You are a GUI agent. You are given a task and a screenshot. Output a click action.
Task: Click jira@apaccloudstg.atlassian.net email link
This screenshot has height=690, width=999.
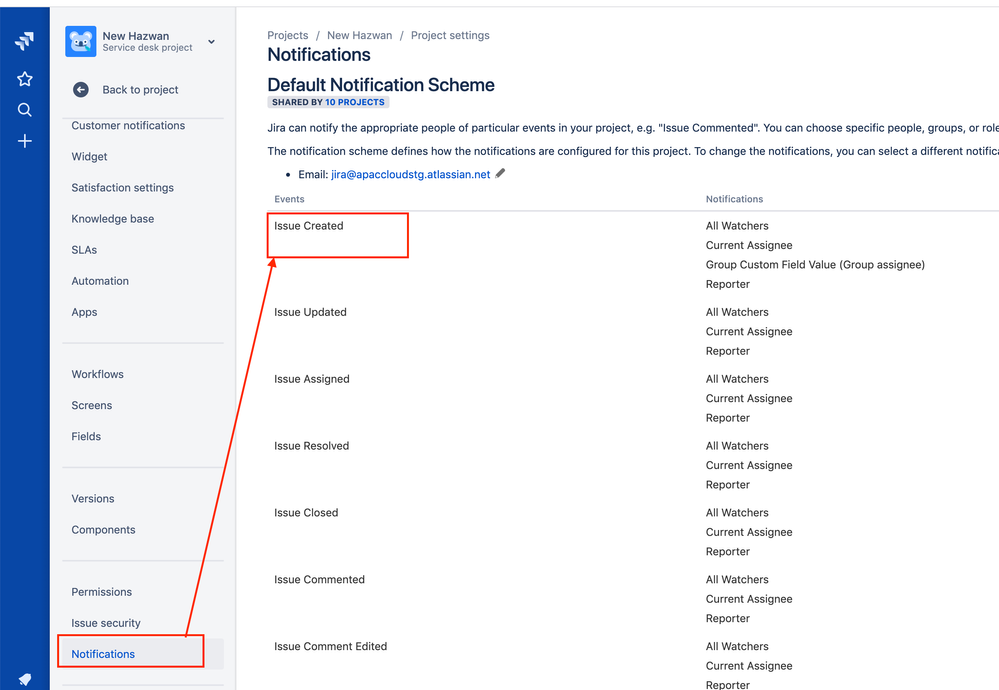pos(410,175)
